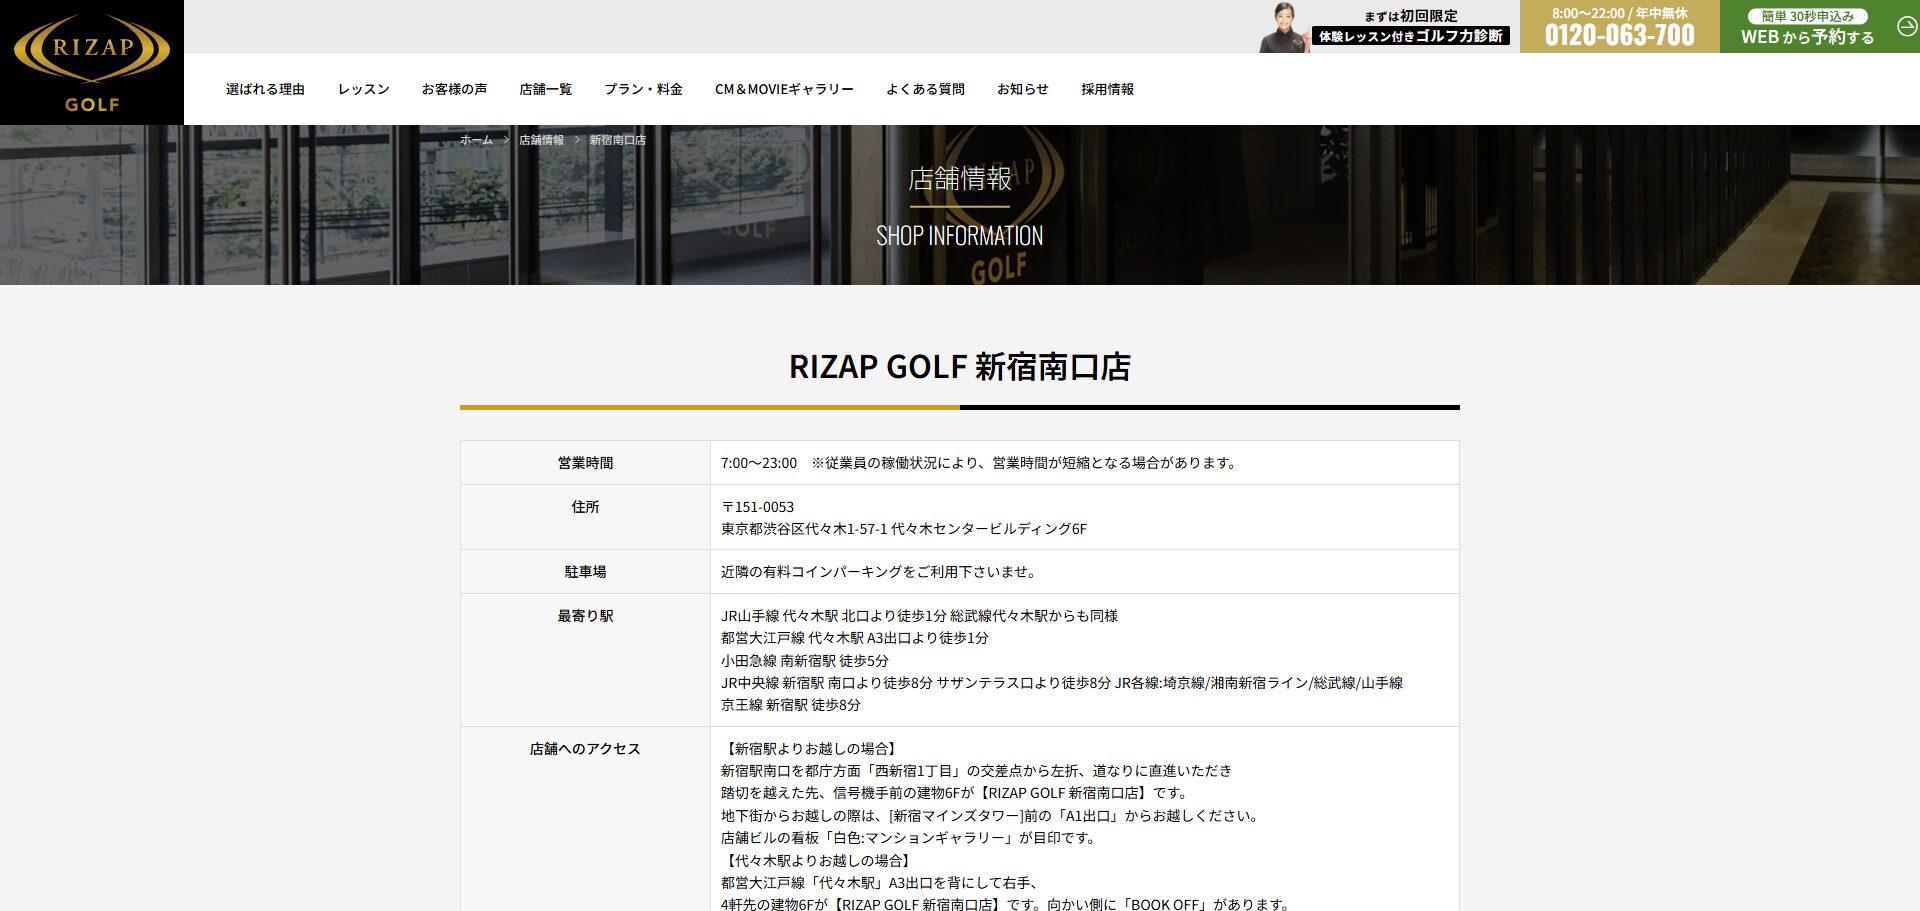Open the 店舗一覧 menu item
This screenshot has height=911, width=1920.
pyautogui.click(x=545, y=89)
